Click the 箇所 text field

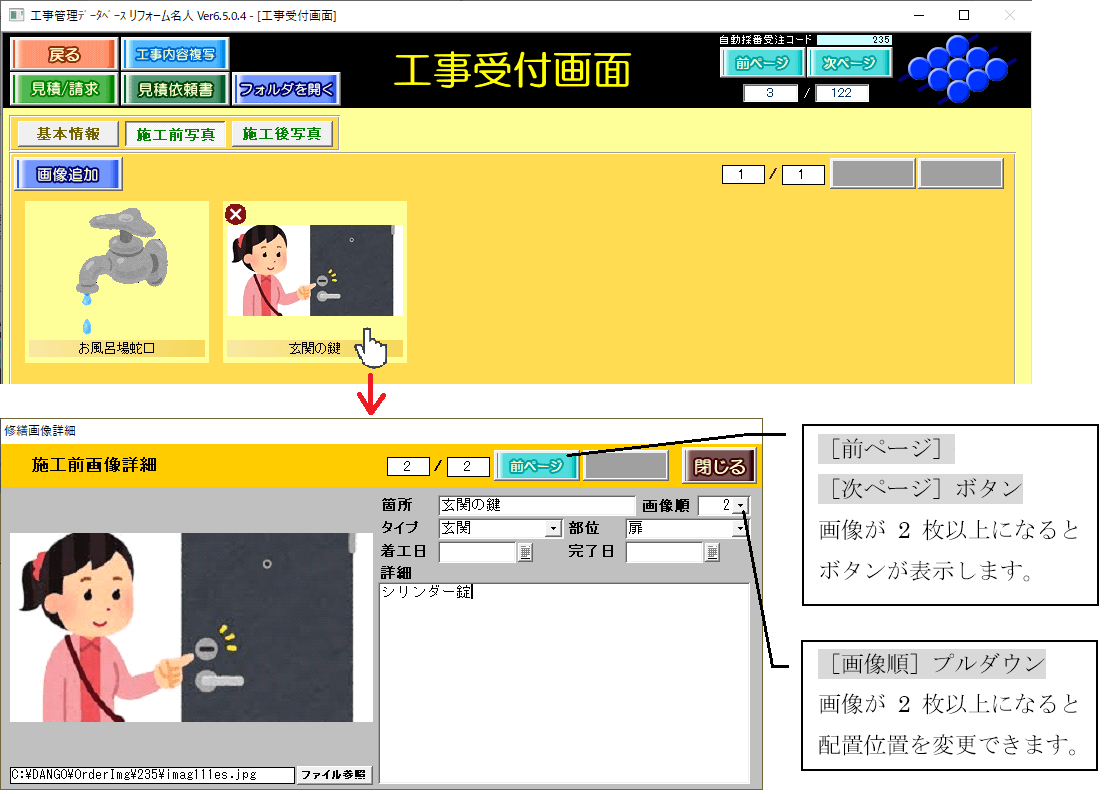pyautogui.click(x=537, y=506)
